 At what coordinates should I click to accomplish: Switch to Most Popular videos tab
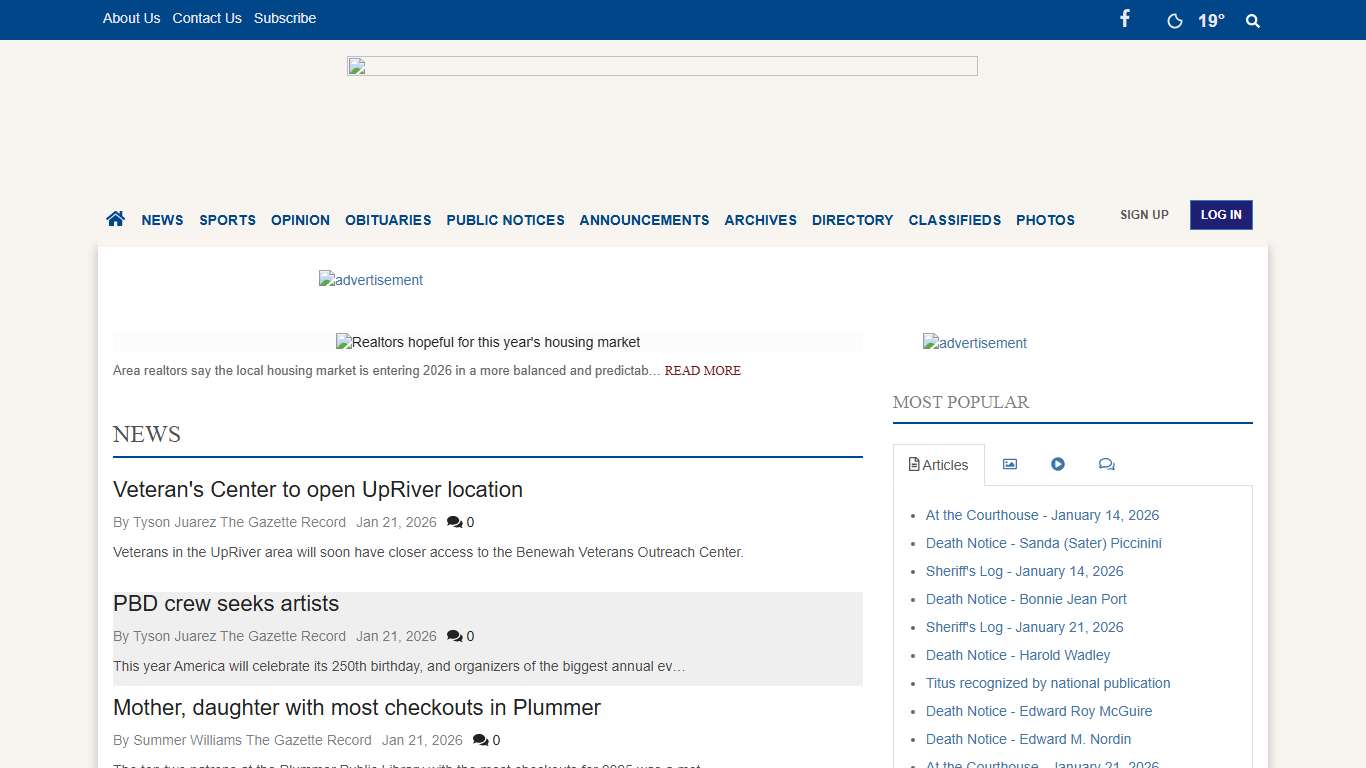[1058, 464]
